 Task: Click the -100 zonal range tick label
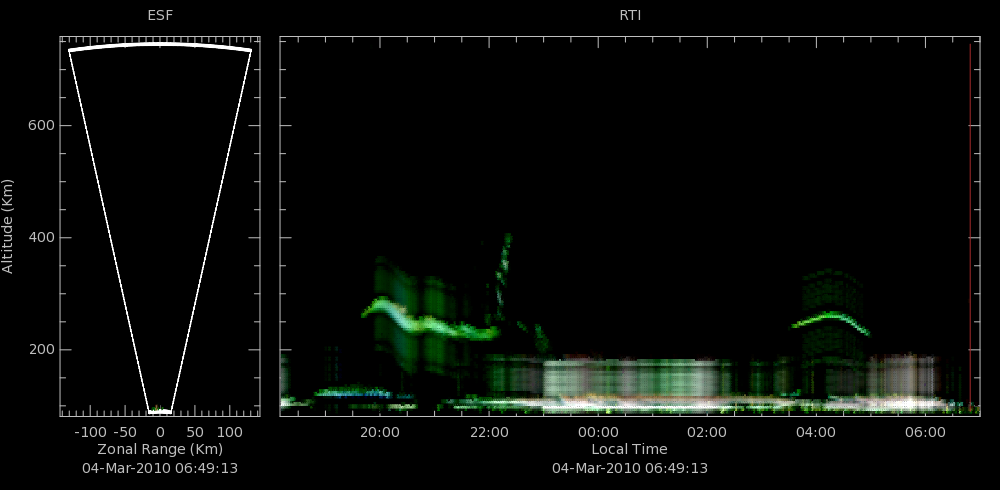click(89, 433)
